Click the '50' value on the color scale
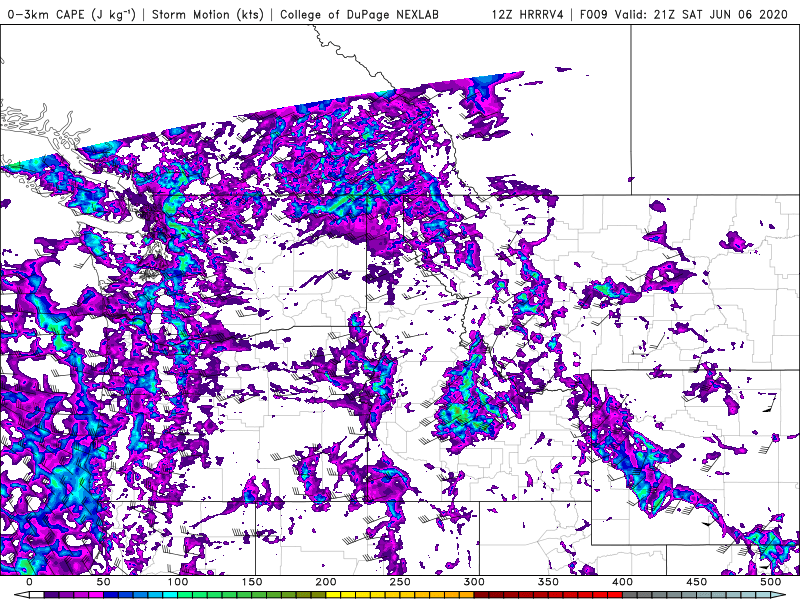Image resolution: width=800 pixels, height=600 pixels. pos(104,582)
